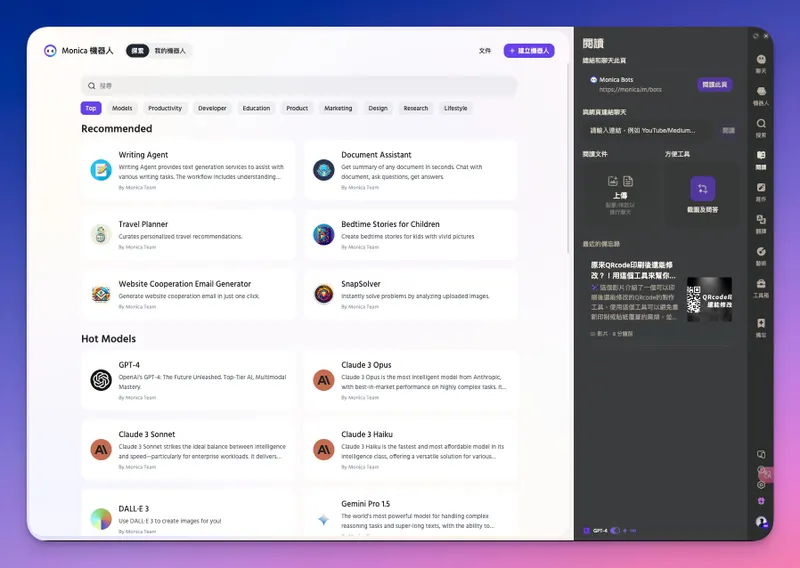The image size is (800, 568).
Task: Open the Writing Agent card title
Action: click(143, 155)
